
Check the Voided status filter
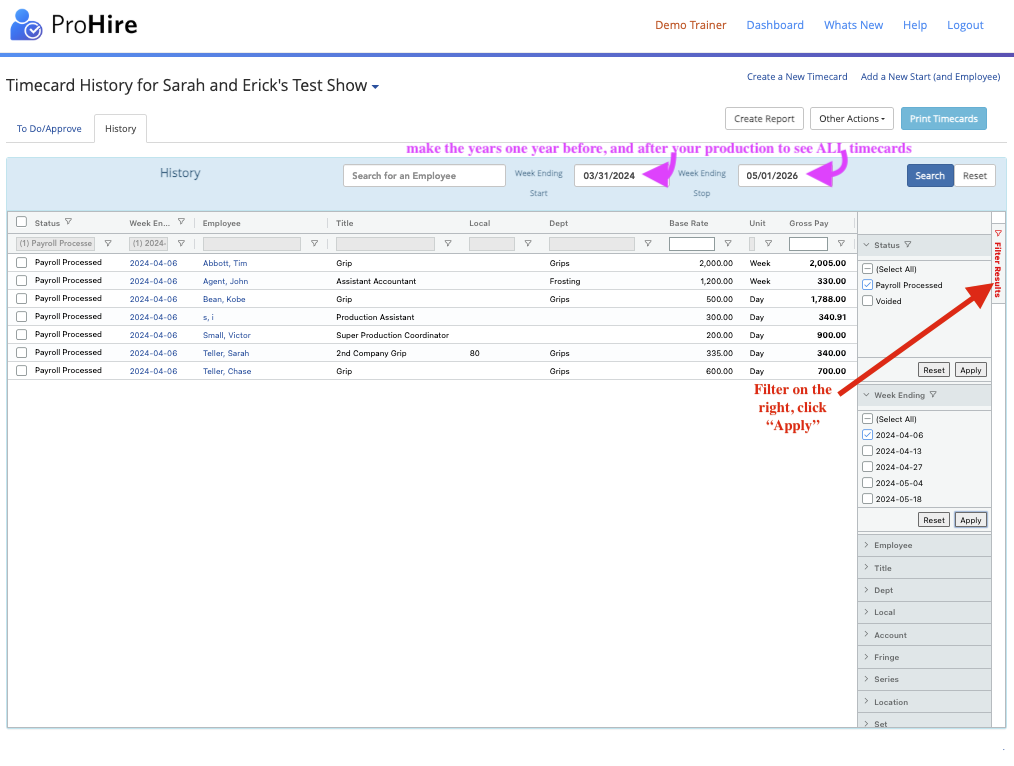[867, 301]
